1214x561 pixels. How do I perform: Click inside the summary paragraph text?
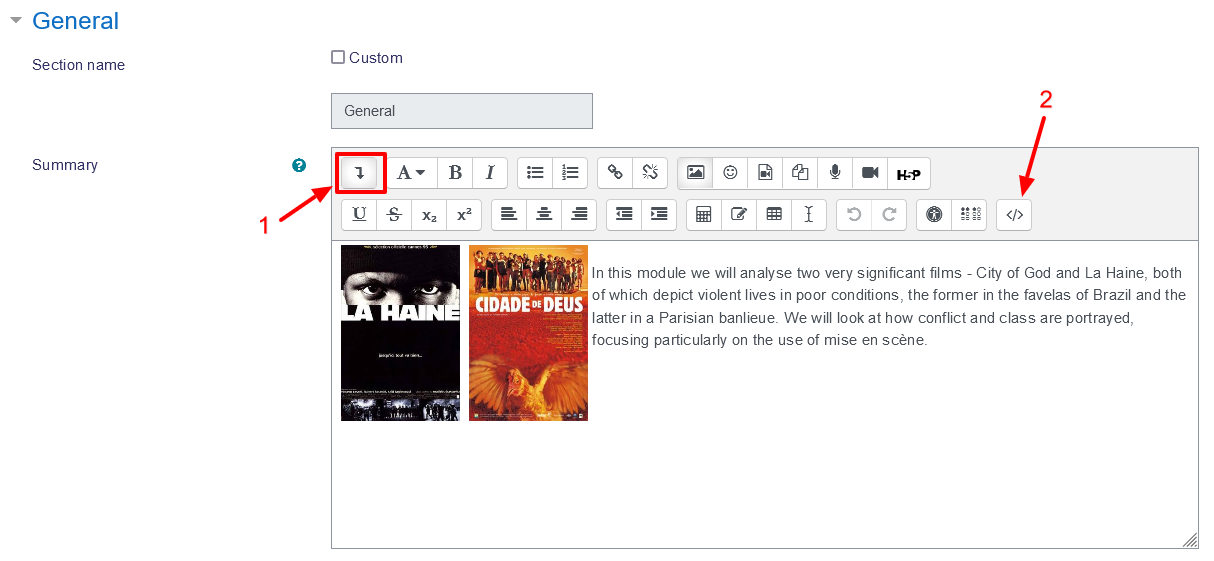pos(889,306)
